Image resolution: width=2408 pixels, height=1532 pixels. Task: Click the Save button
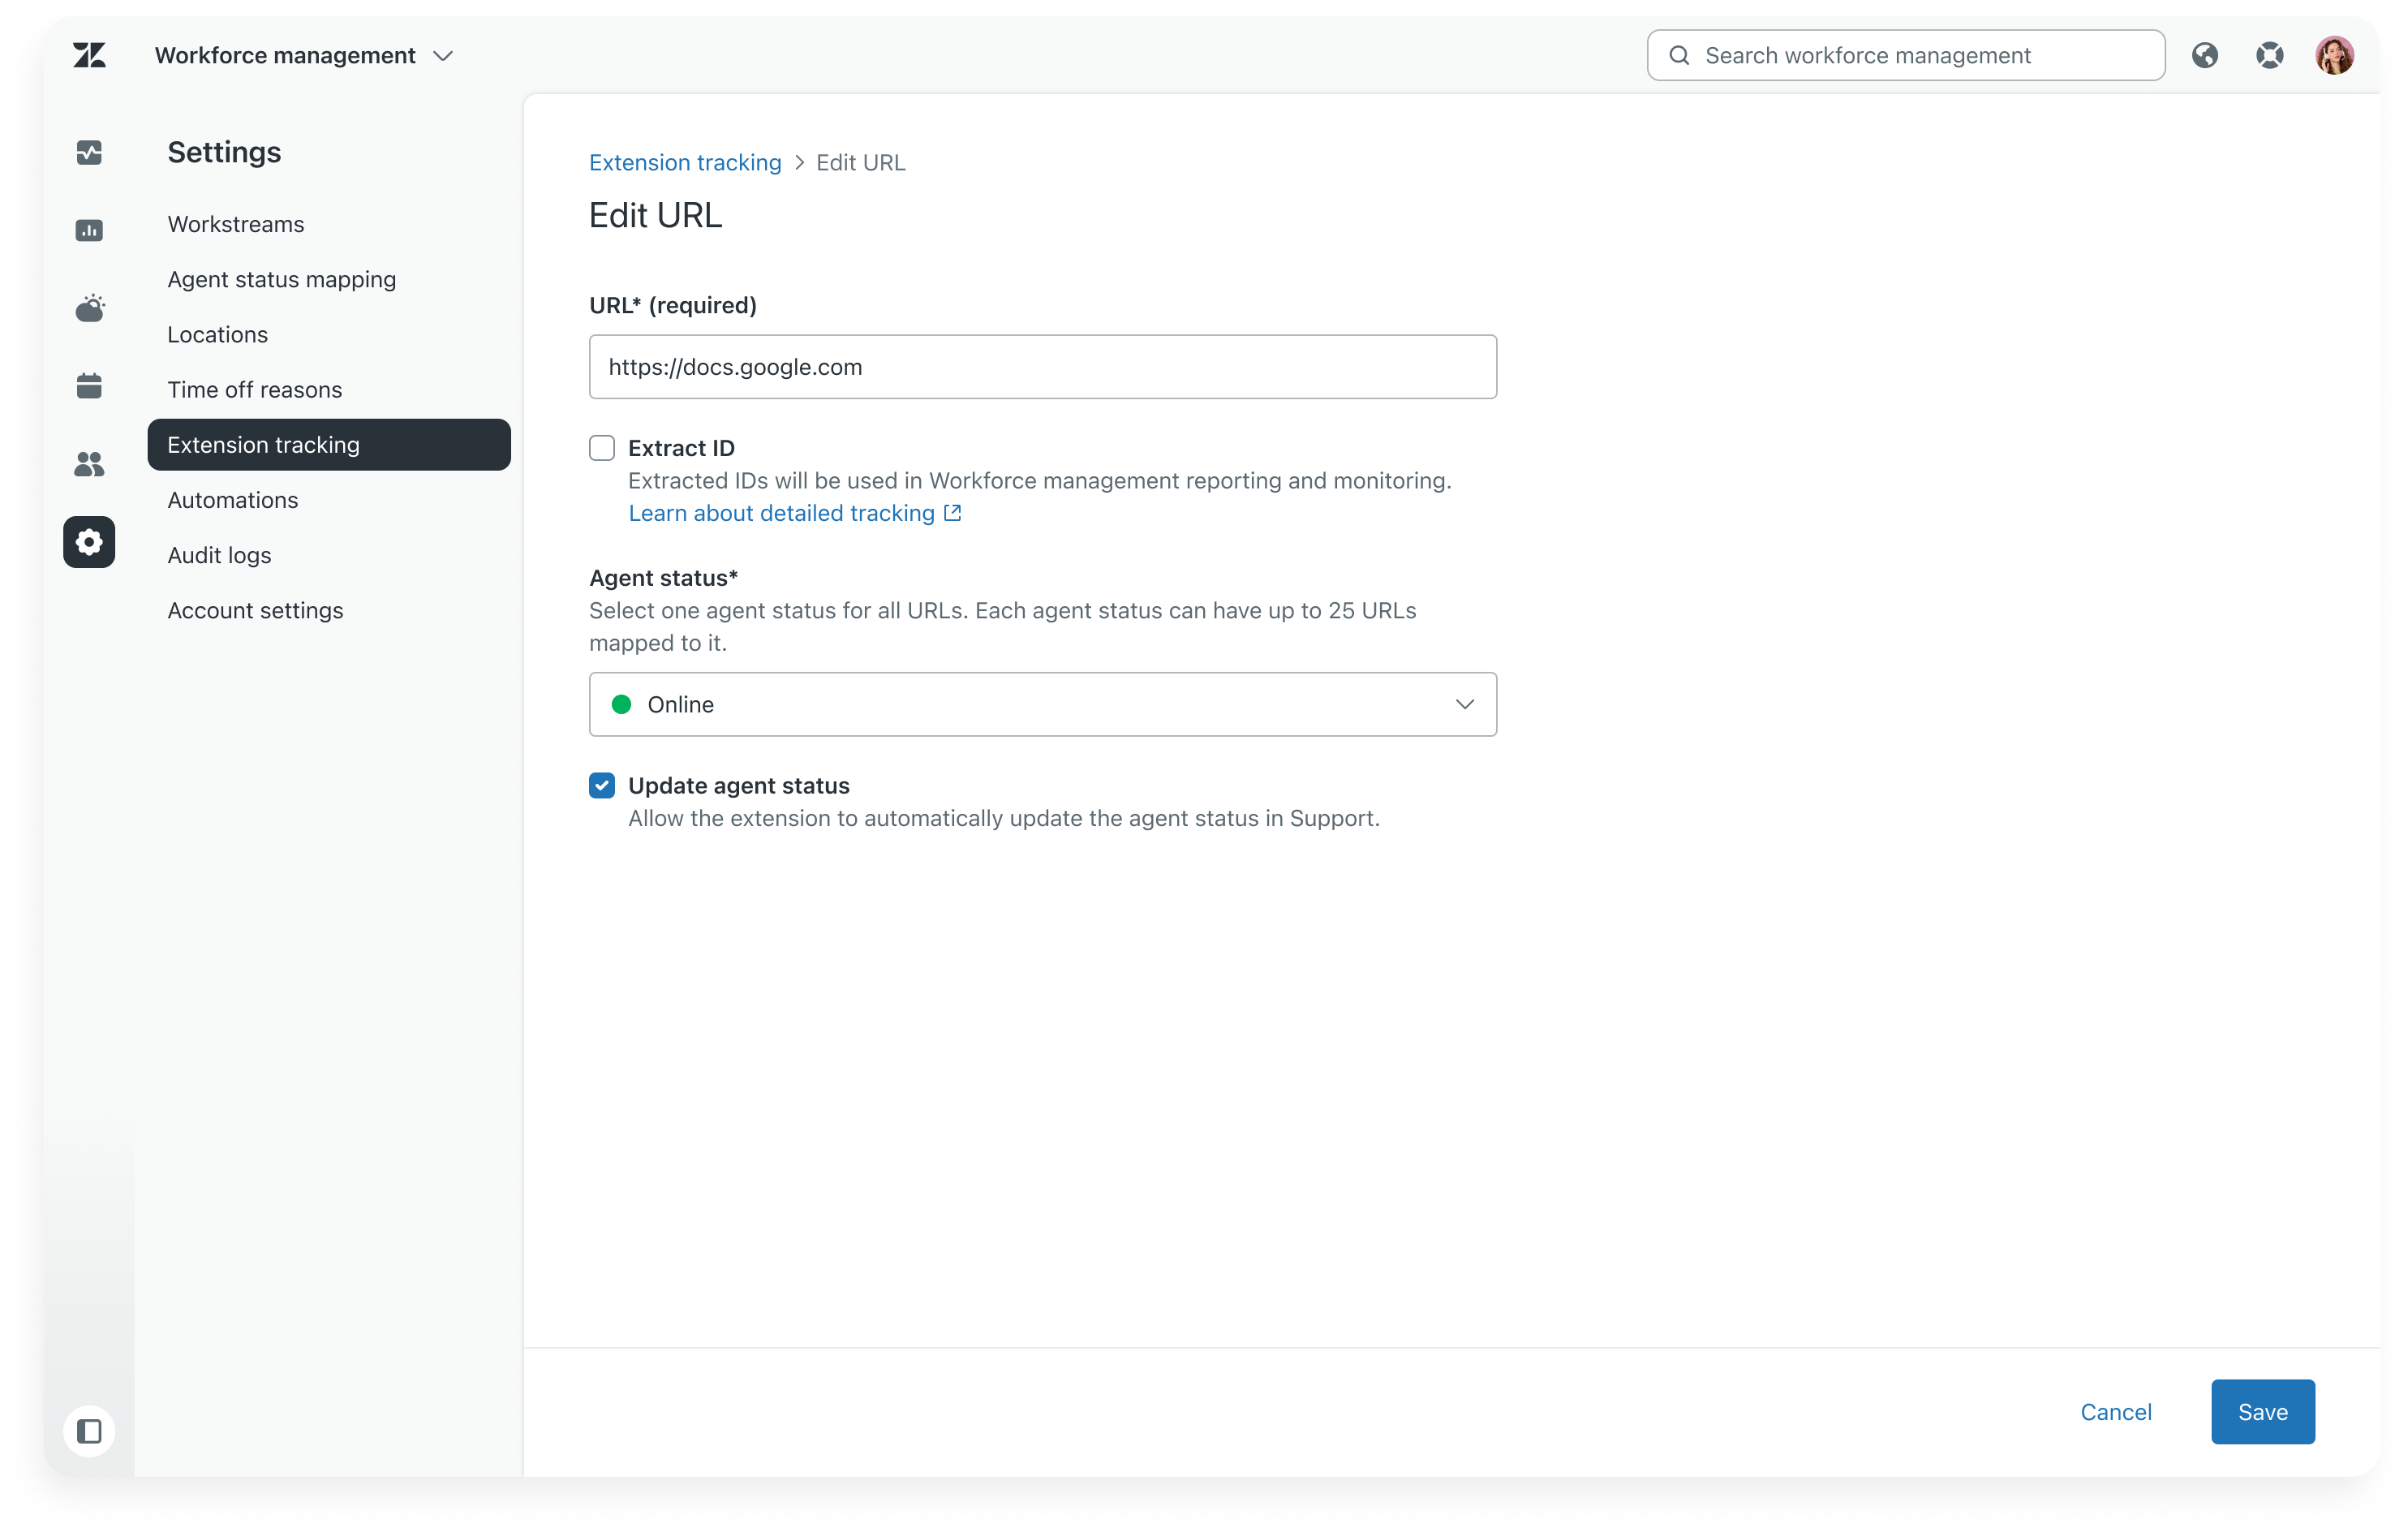pyautogui.click(x=2263, y=1413)
